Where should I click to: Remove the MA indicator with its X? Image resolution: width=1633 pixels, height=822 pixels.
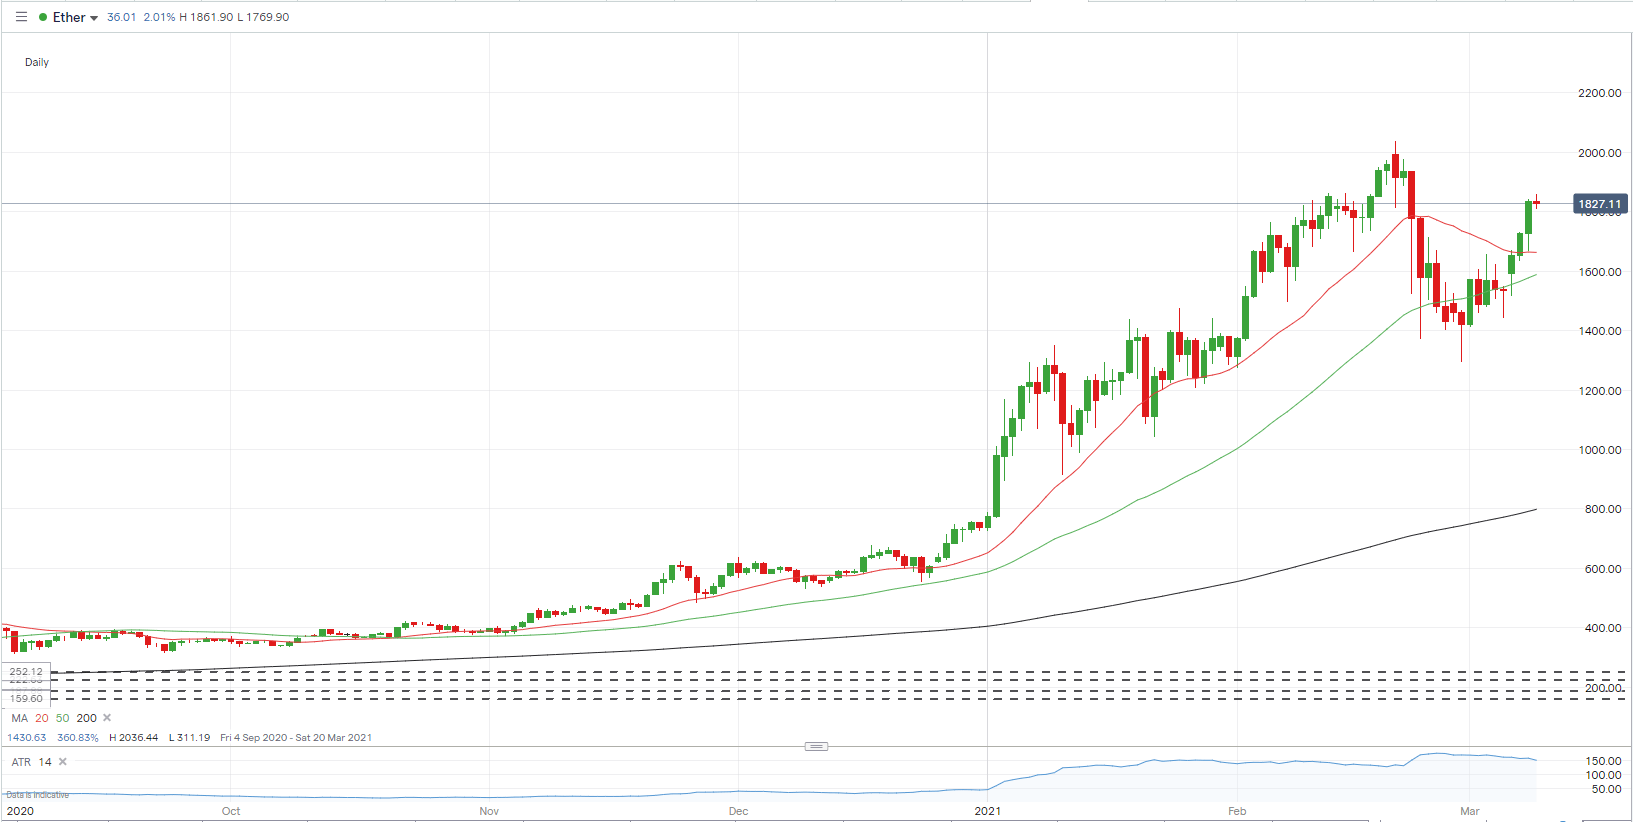pyautogui.click(x=107, y=718)
